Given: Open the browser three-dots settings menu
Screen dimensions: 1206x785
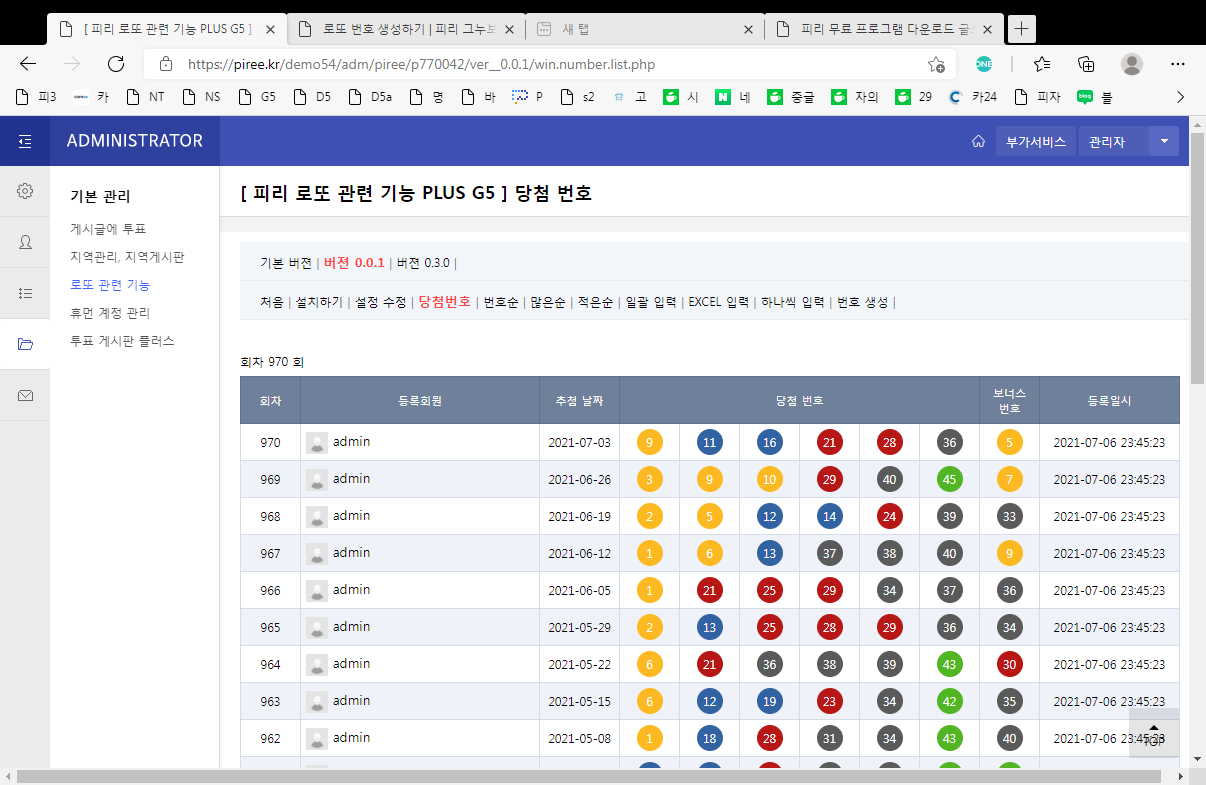Looking at the screenshot, I should point(1178,64).
